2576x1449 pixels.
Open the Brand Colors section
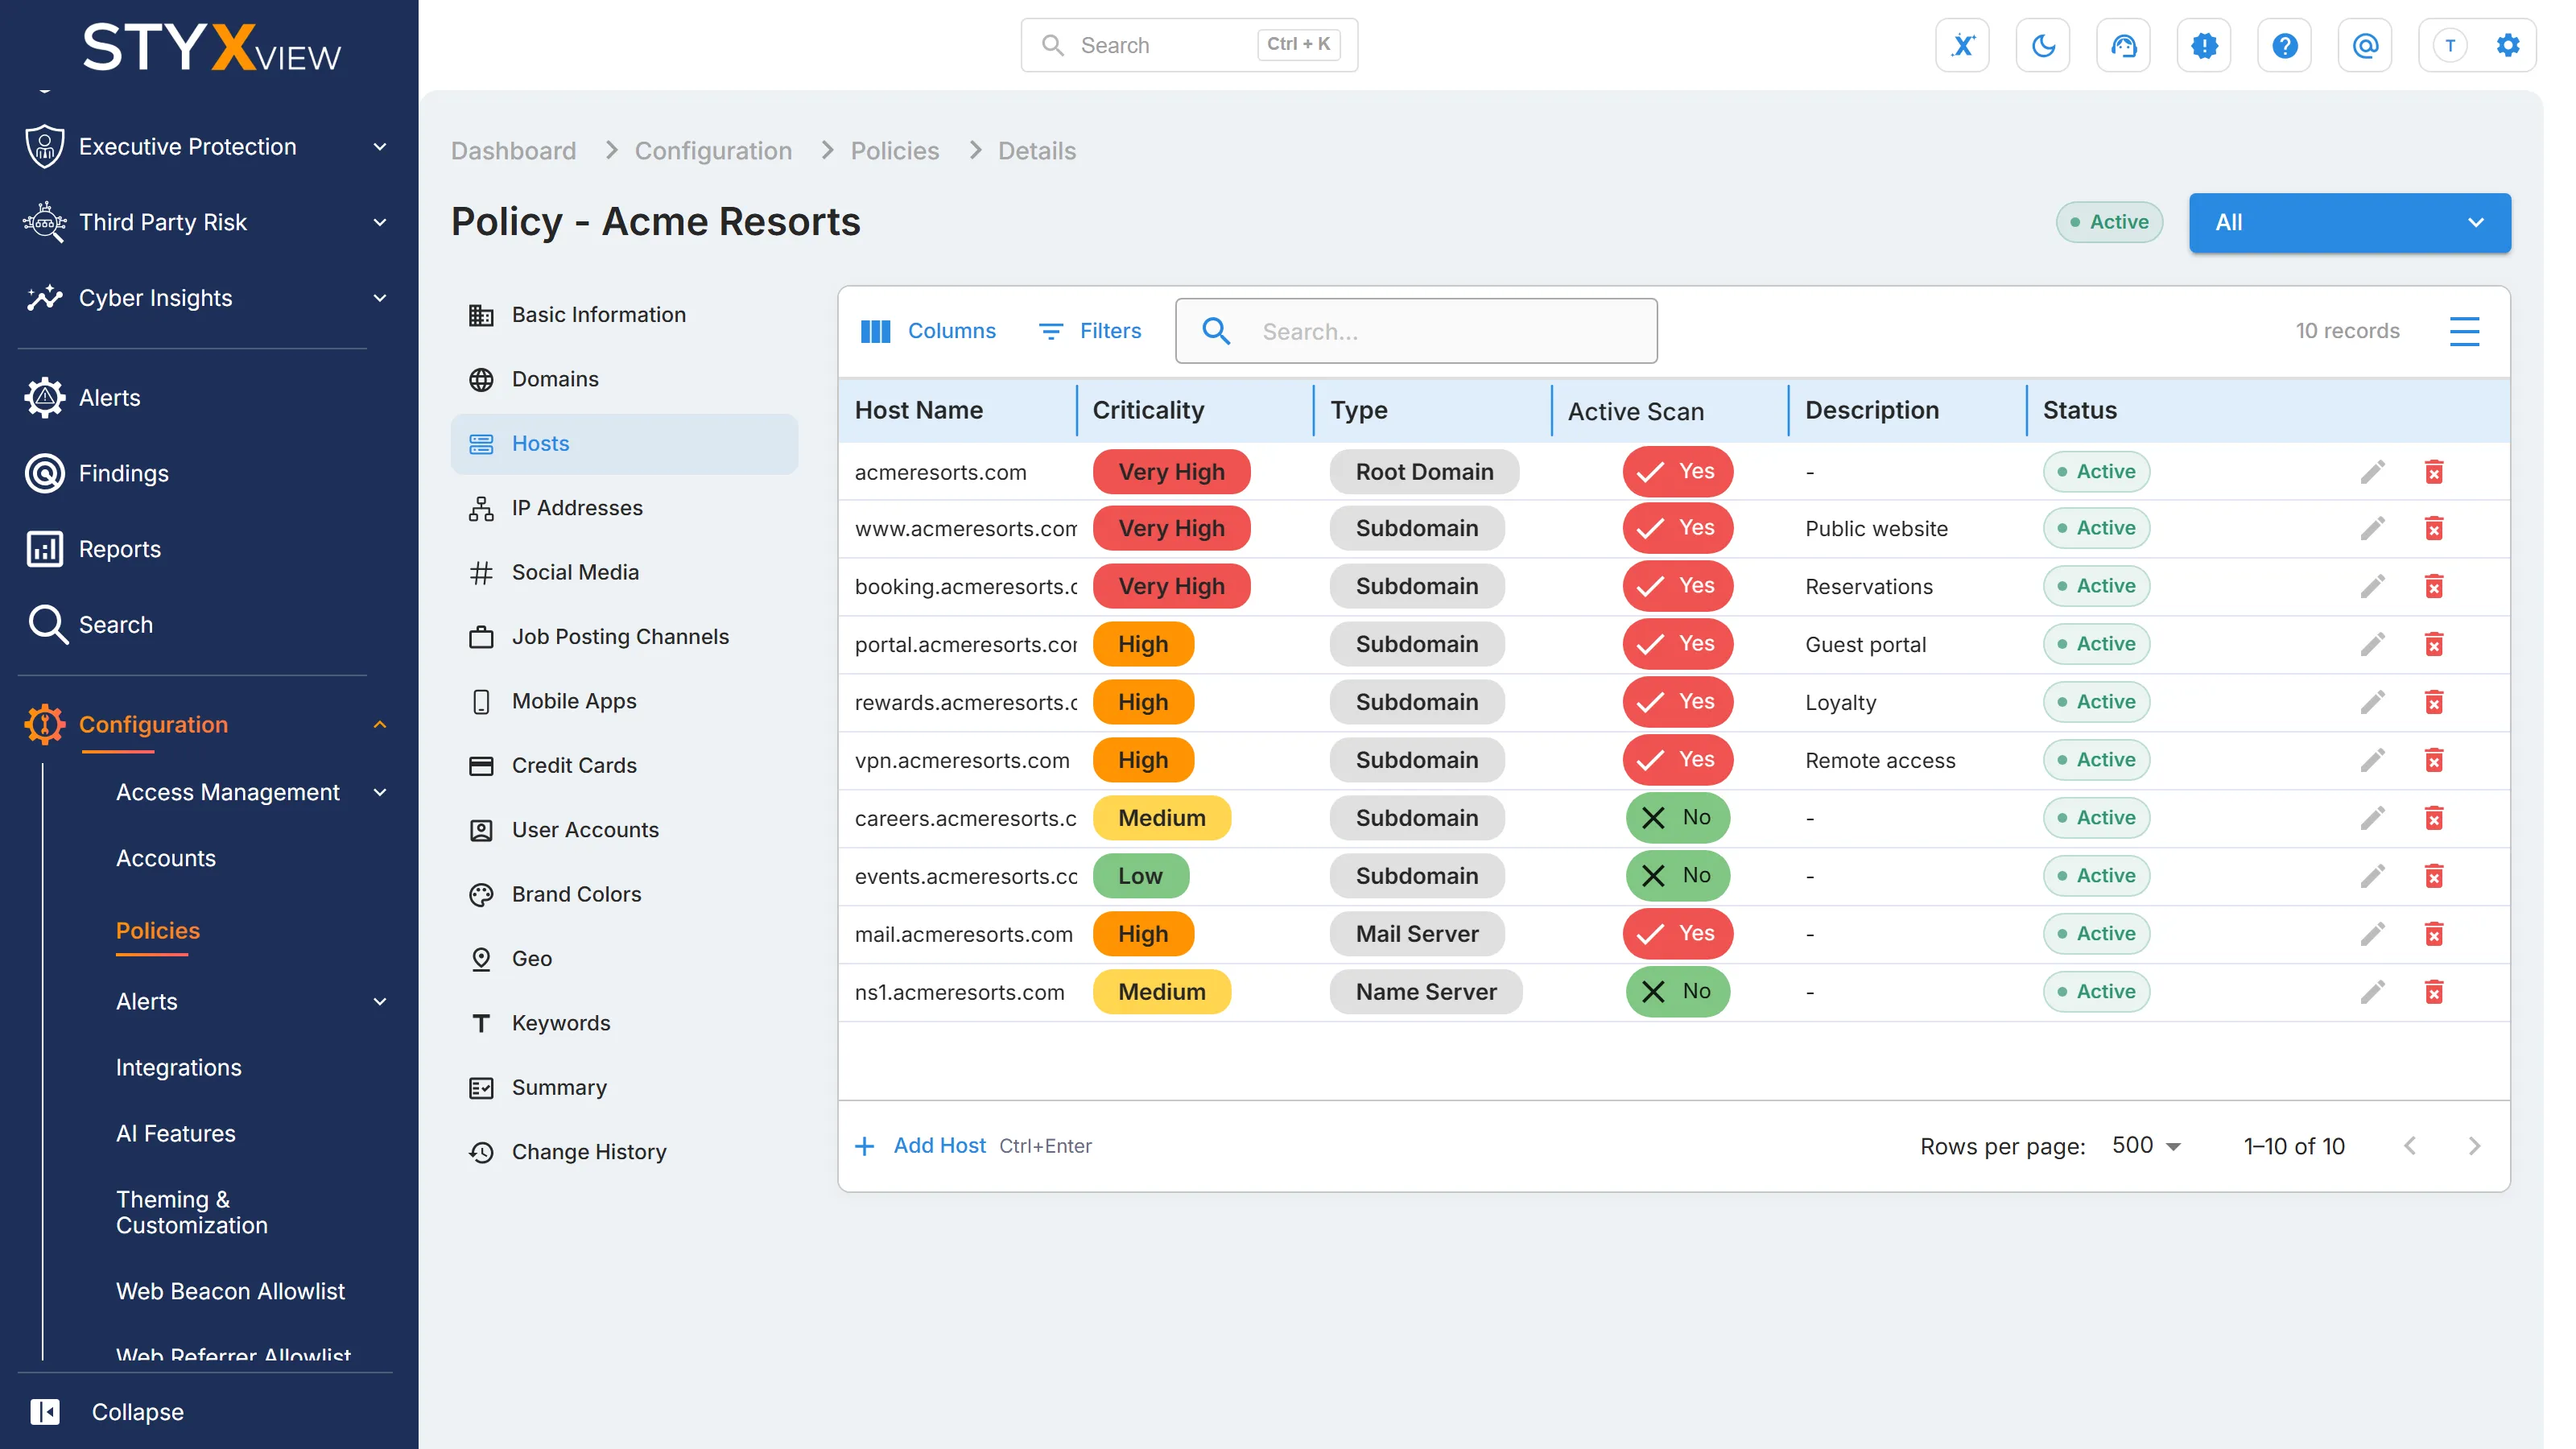pyautogui.click(x=624, y=894)
